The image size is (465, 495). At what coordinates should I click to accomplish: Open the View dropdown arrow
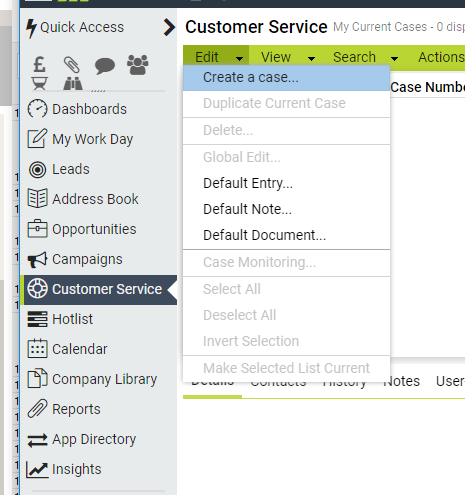pyautogui.click(x=311, y=59)
